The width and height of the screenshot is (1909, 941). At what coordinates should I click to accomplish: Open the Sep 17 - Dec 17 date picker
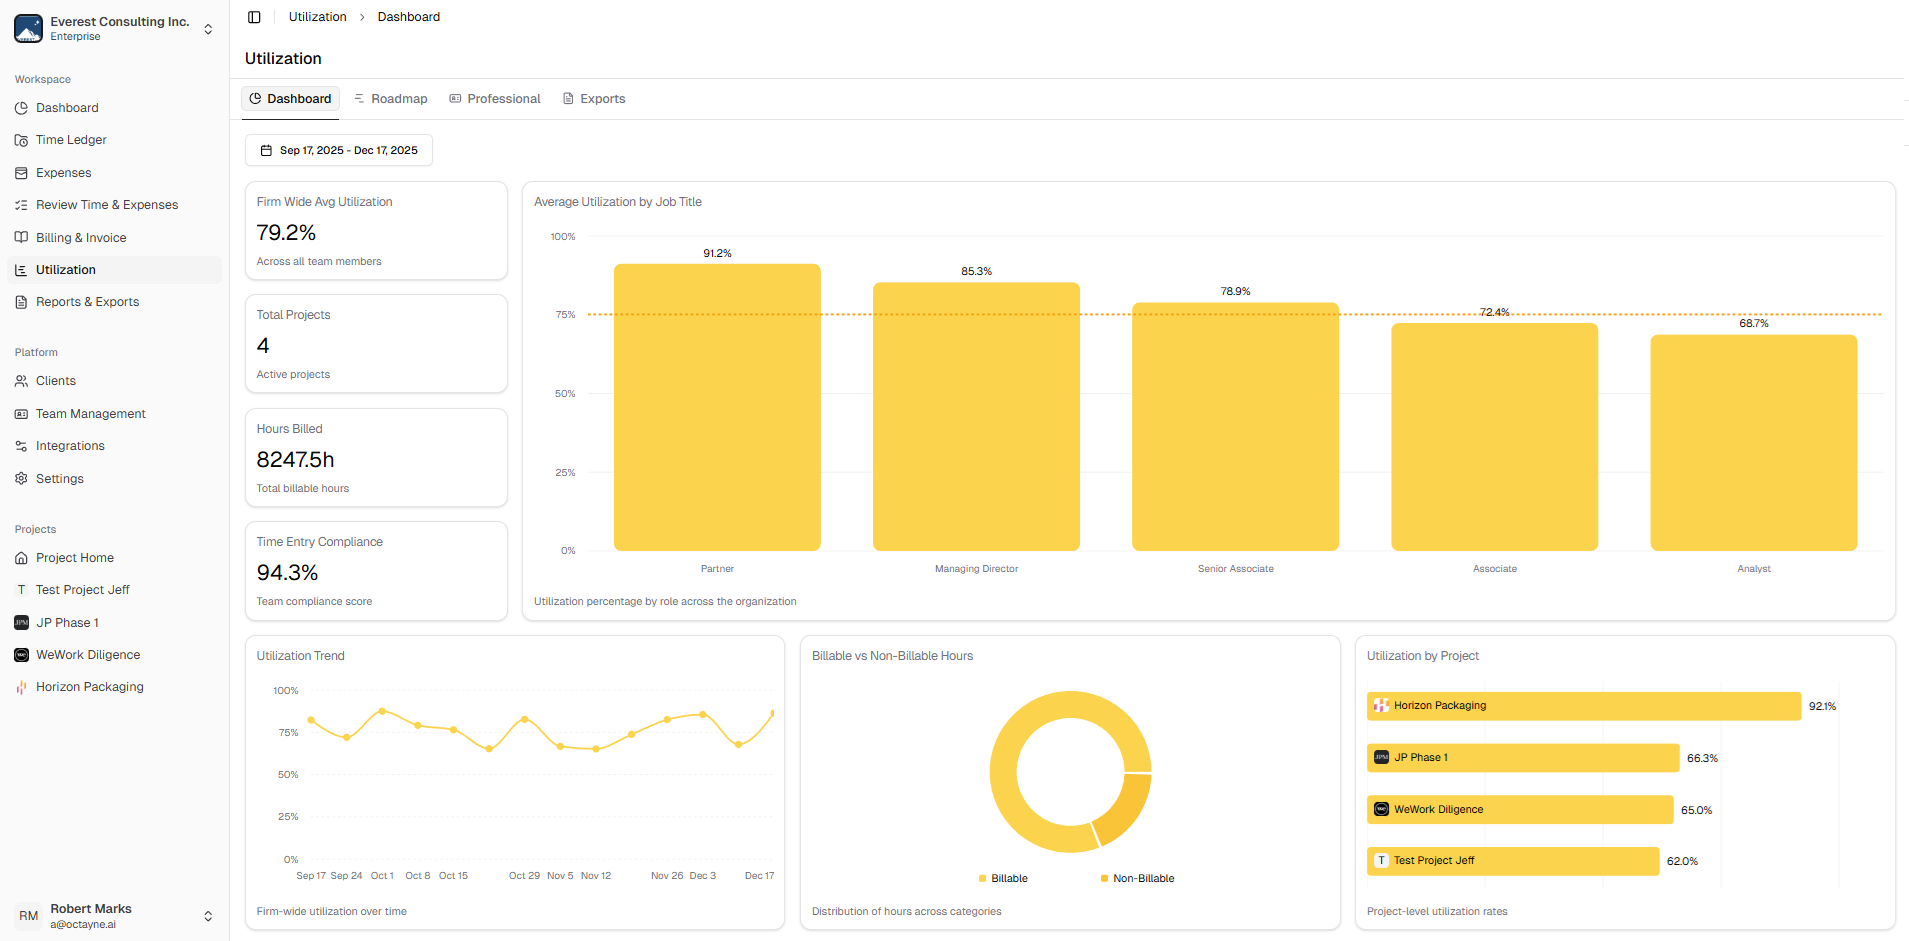(339, 150)
